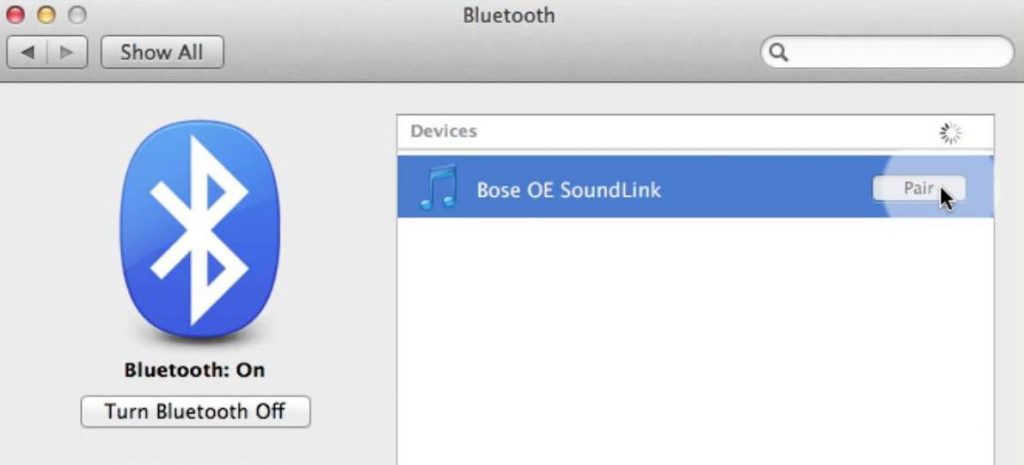Select the Bose OE SoundLink device row
The image size is (1024, 465).
click(x=696, y=187)
